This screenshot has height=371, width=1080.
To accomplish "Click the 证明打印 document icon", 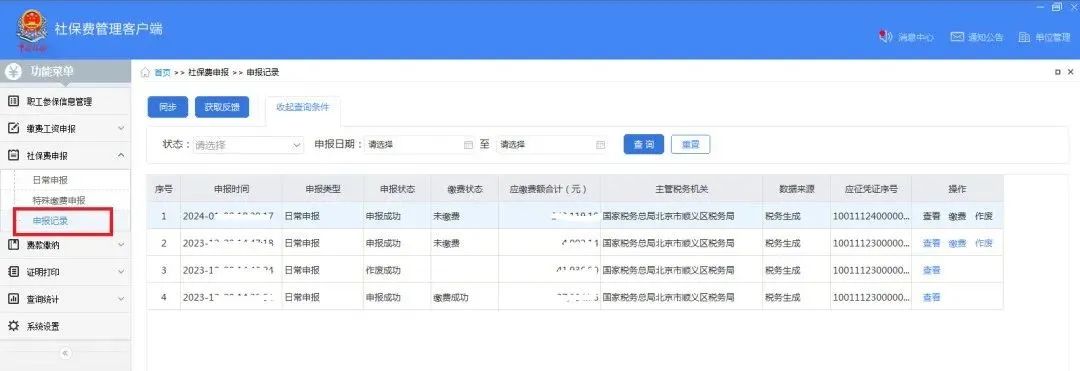I will pyautogui.click(x=13, y=272).
